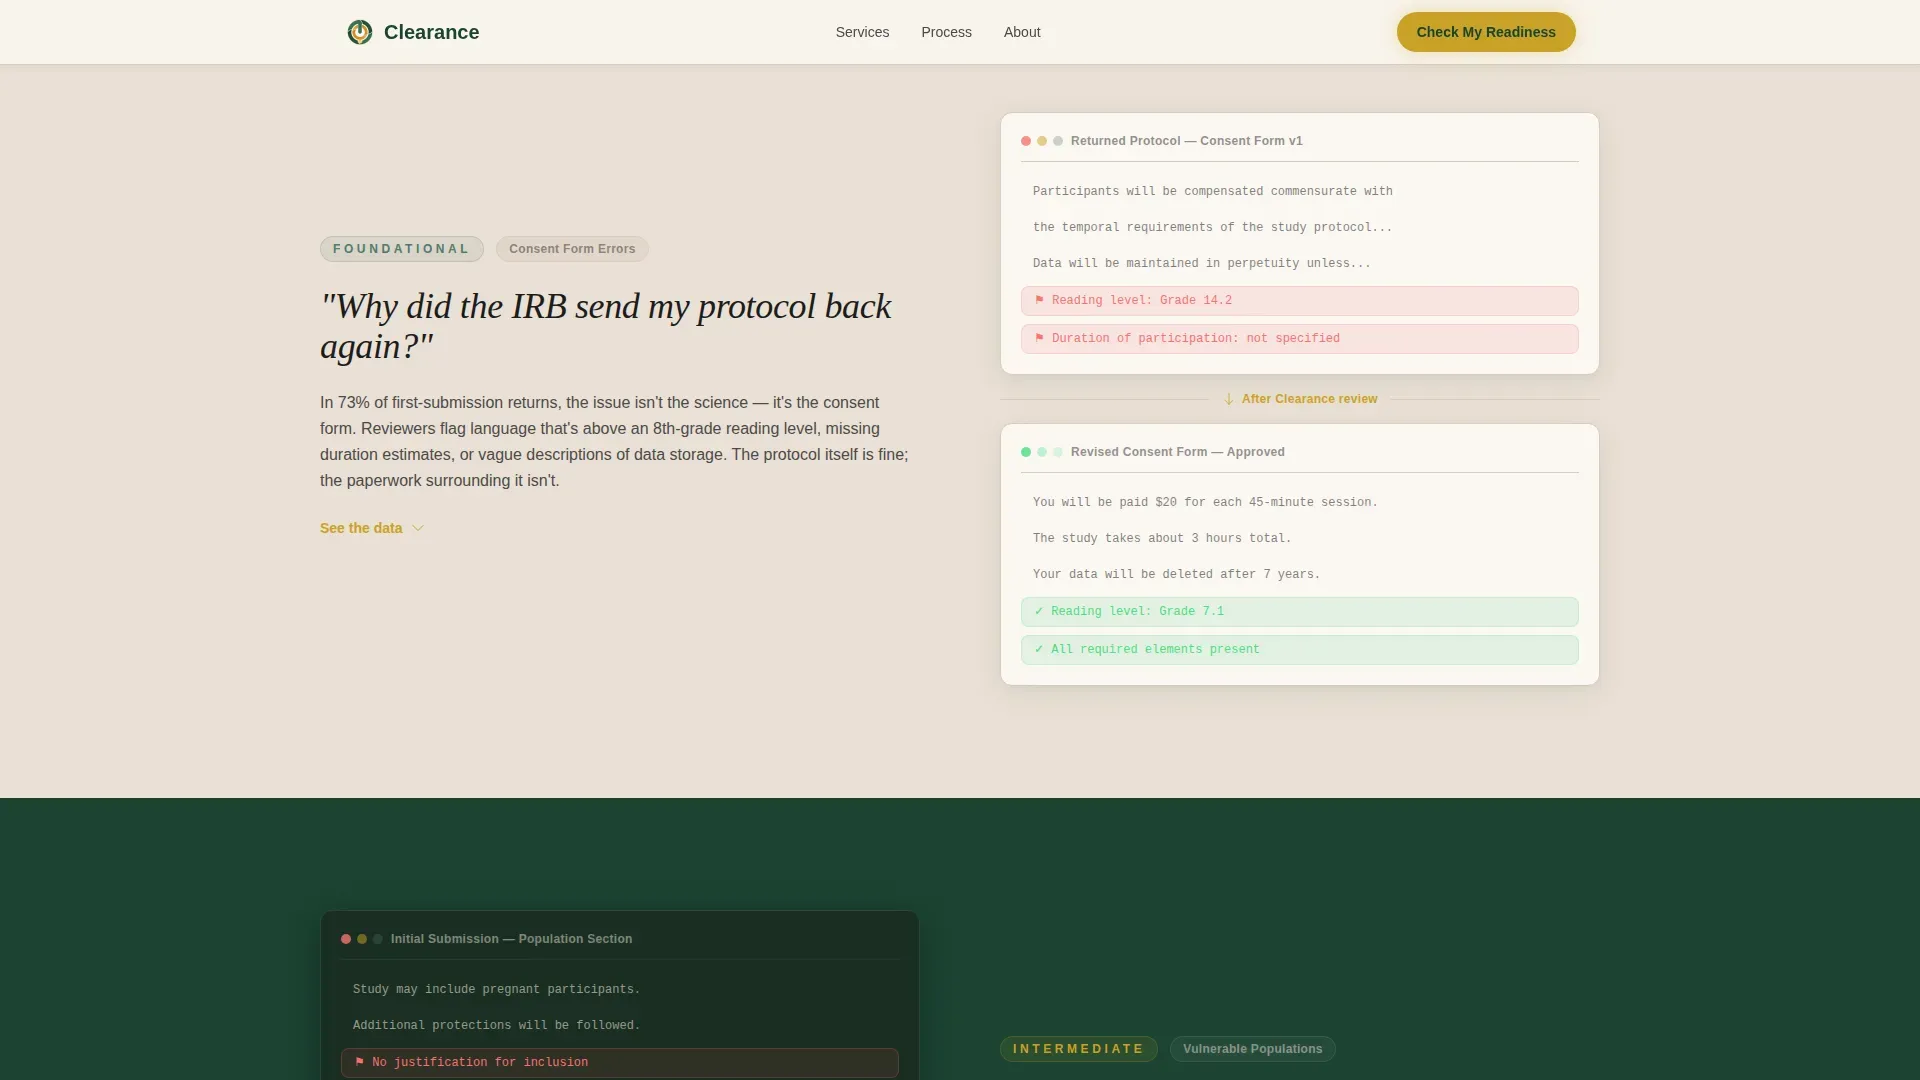Screen dimensions: 1920x1080
Task: Click the checkmark beside All required elements present
Action: point(1039,649)
